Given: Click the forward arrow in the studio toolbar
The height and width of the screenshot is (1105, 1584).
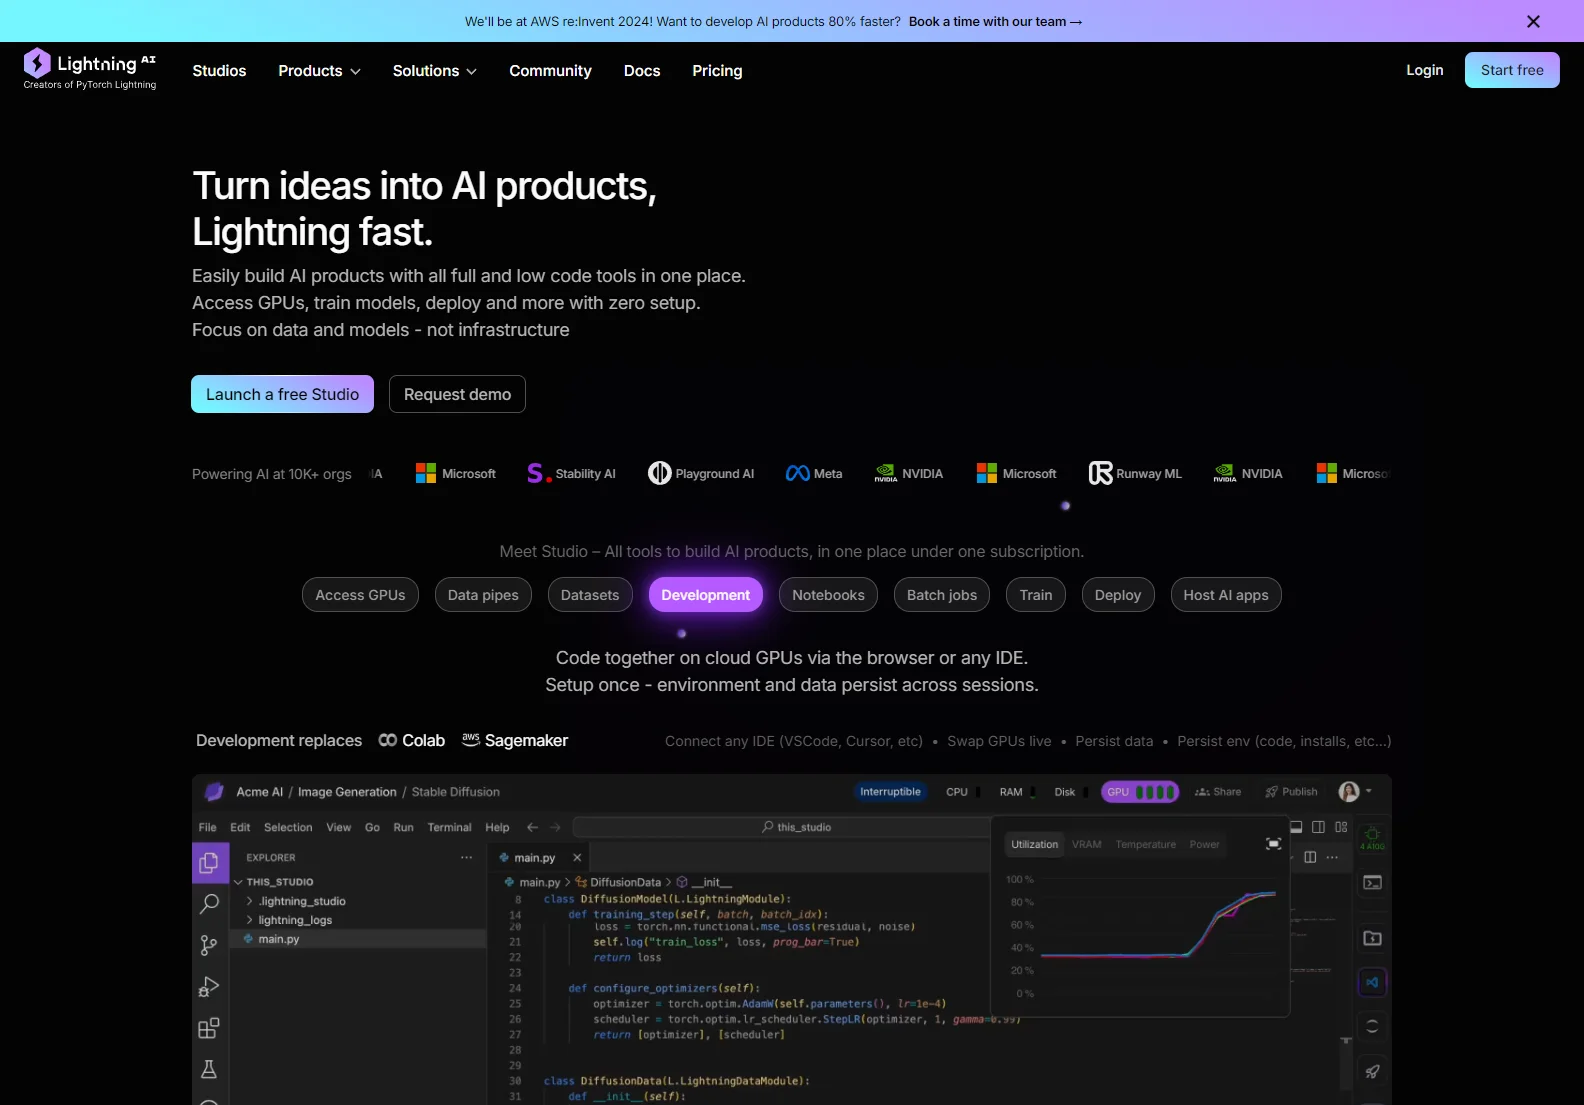Looking at the screenshot, I should 555,827.
